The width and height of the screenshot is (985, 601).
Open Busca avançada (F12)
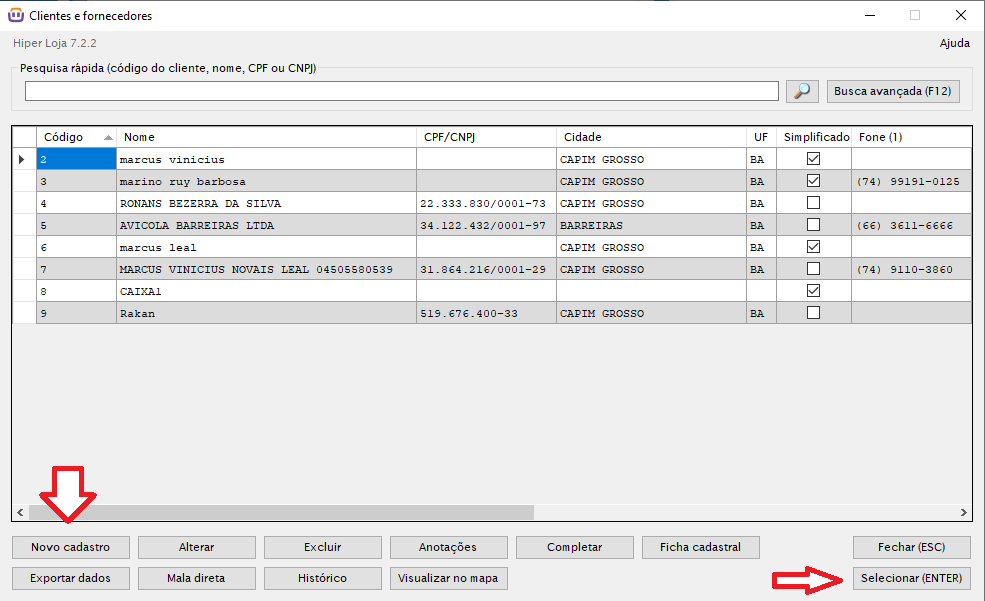click(893, 91)
